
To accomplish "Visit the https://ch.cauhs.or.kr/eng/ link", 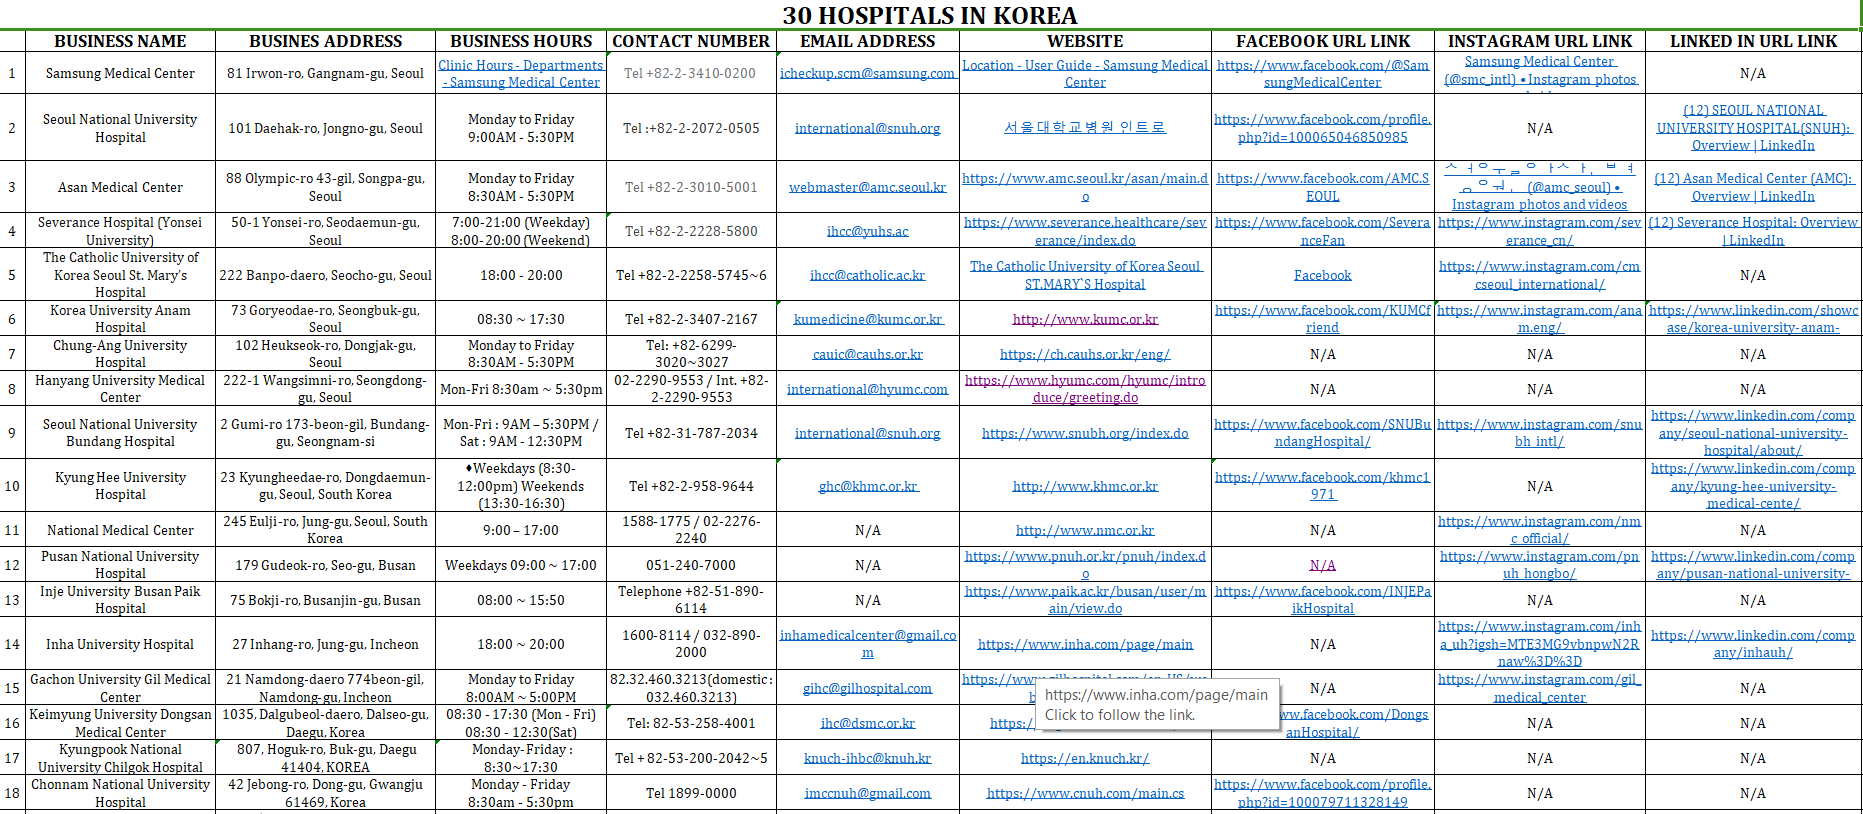I will pos(1085,354).
